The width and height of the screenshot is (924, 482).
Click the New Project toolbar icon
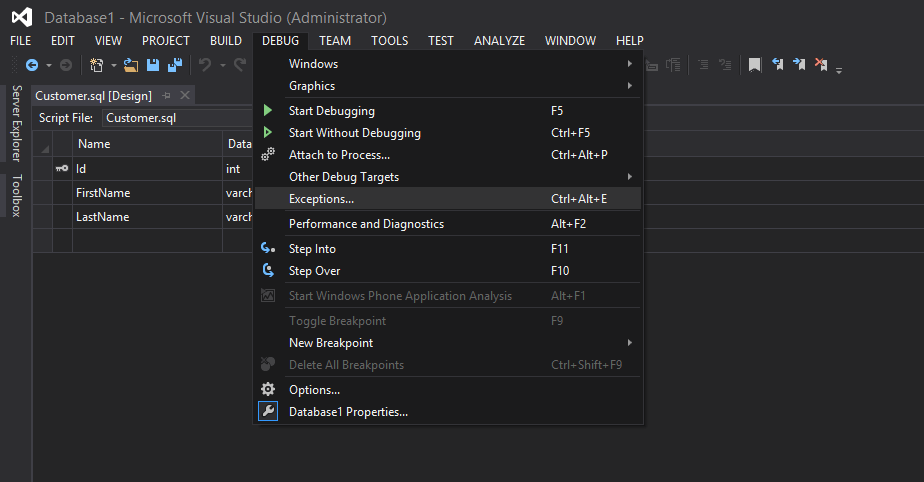pos(97,65)
